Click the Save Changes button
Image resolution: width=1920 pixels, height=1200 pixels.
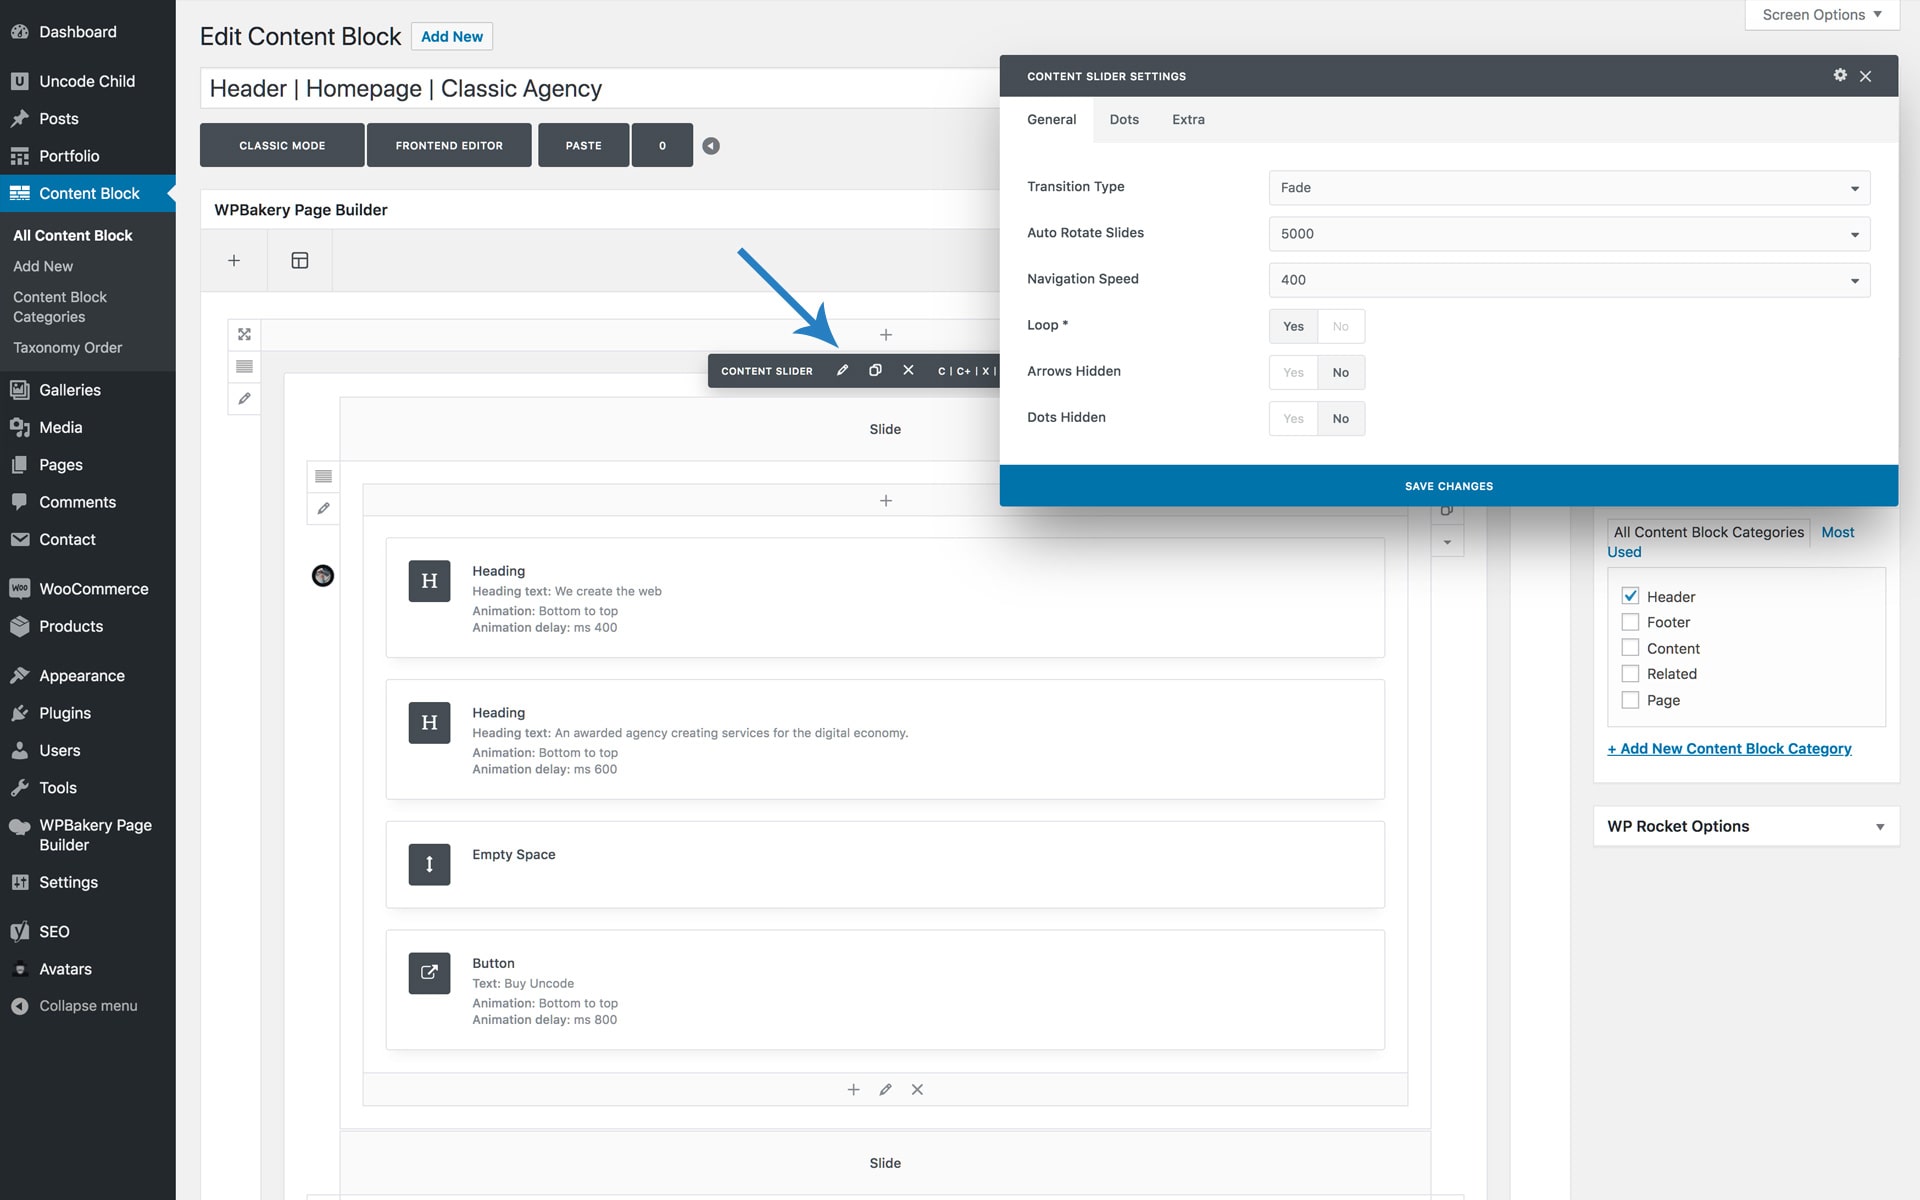[1448, 486]
